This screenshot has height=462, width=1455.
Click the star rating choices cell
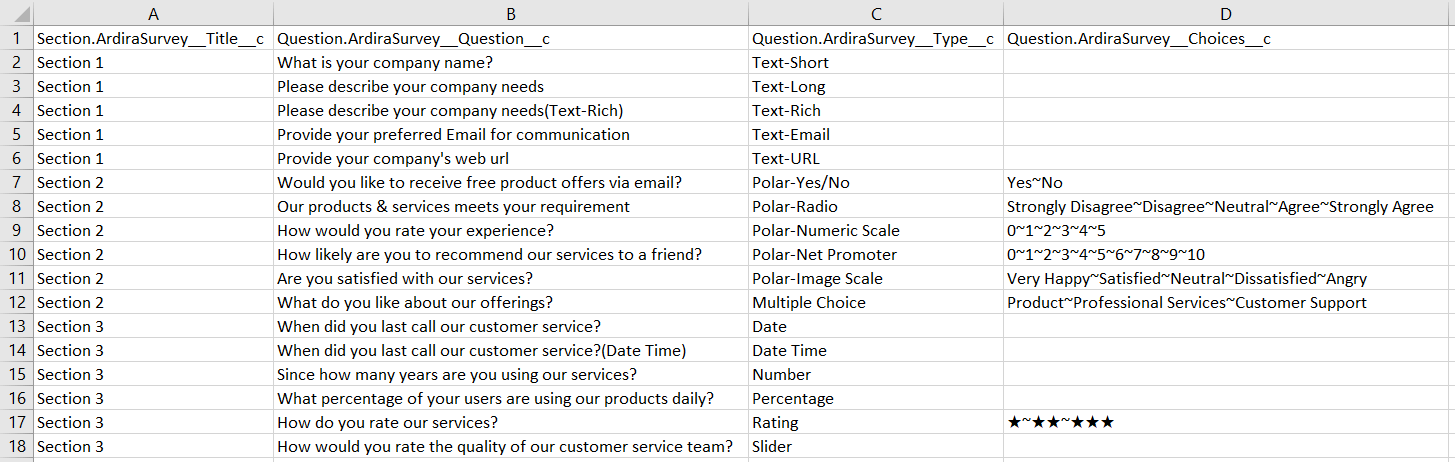pos(1061,423)
